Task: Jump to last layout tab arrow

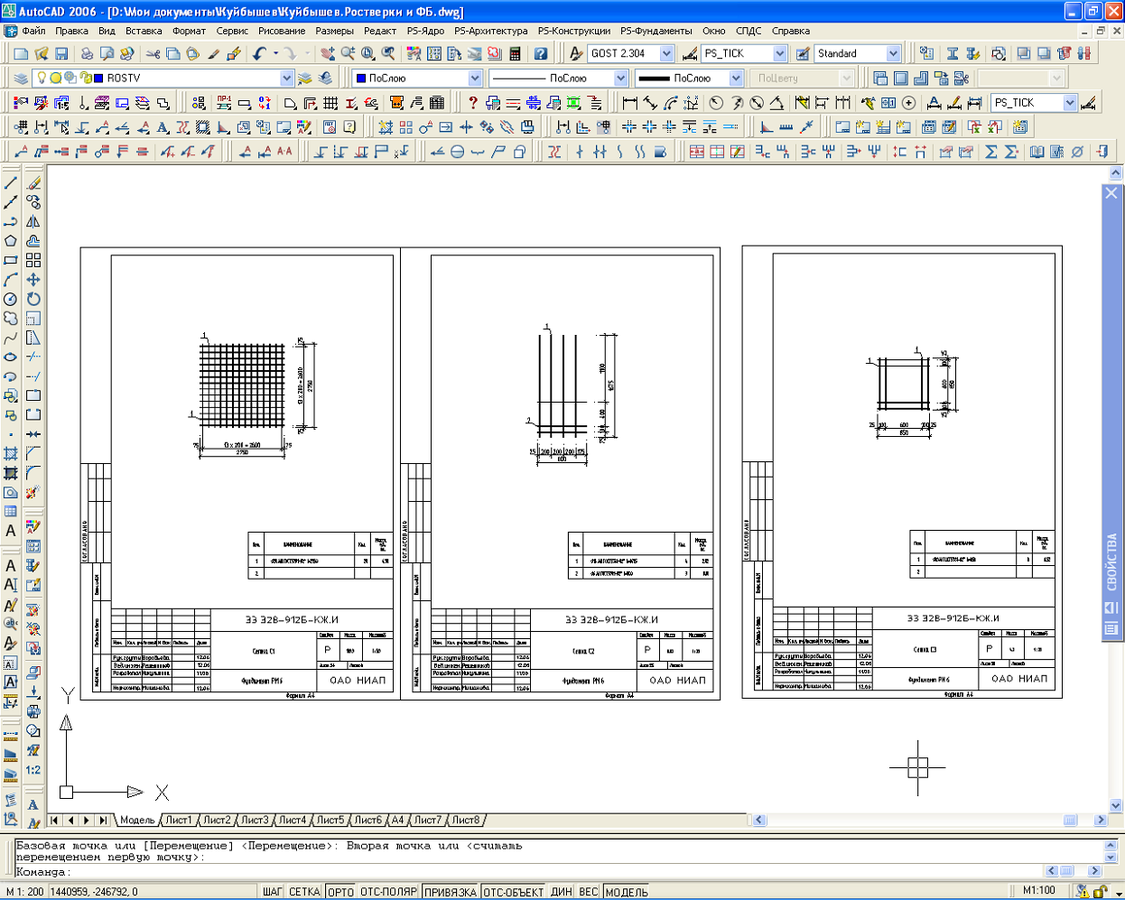Action: (x=103, y=820)
